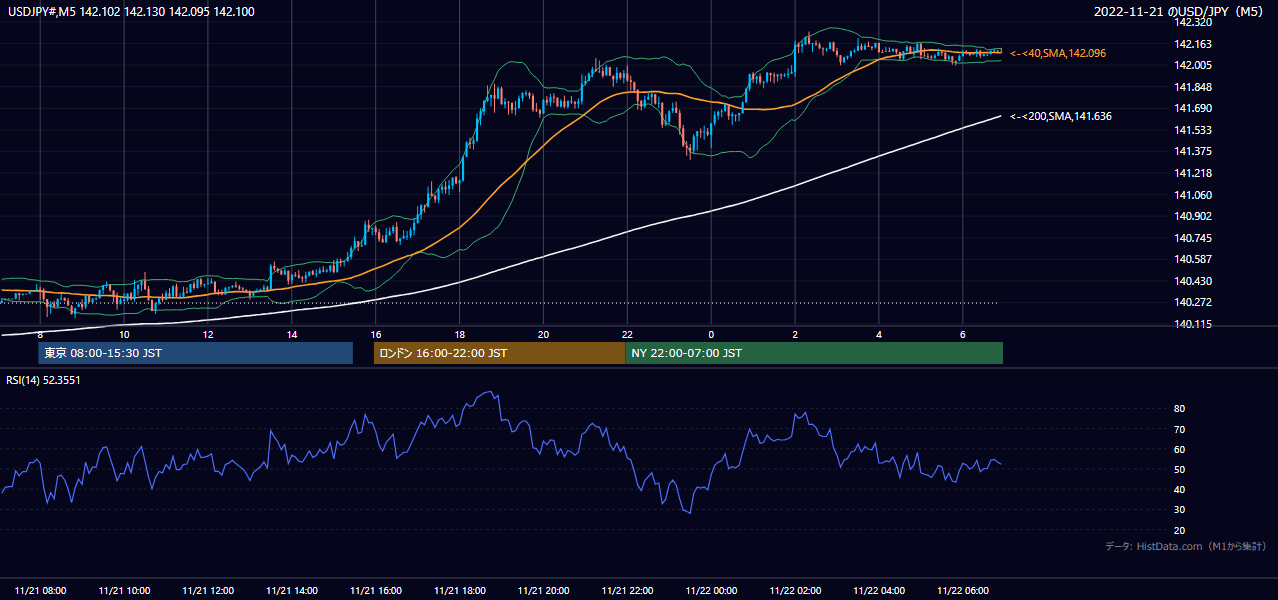
Task: Click the 11/21 20:00 time axis label
Action: (543, 591)
